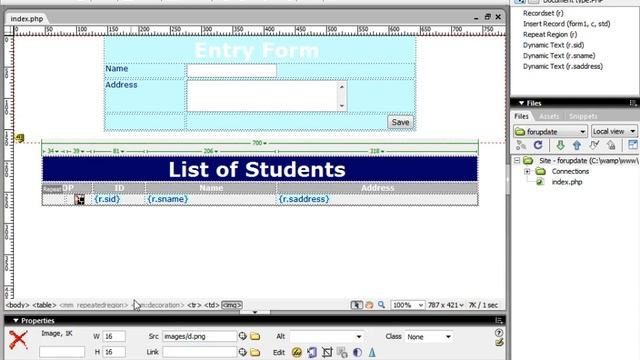Image resolution: width=640 pixels, height=360 pixels.
Task: Click the {r.sid} dynamic text placeholder
Action: tap(107, 199)
